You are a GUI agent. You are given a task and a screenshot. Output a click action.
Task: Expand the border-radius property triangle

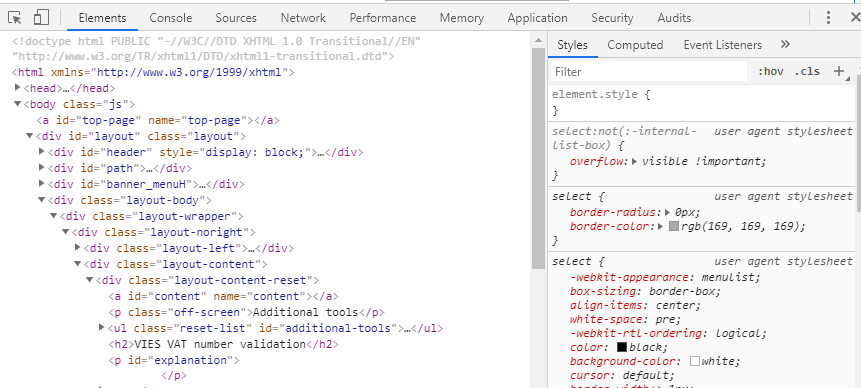(x=668, y=212)
